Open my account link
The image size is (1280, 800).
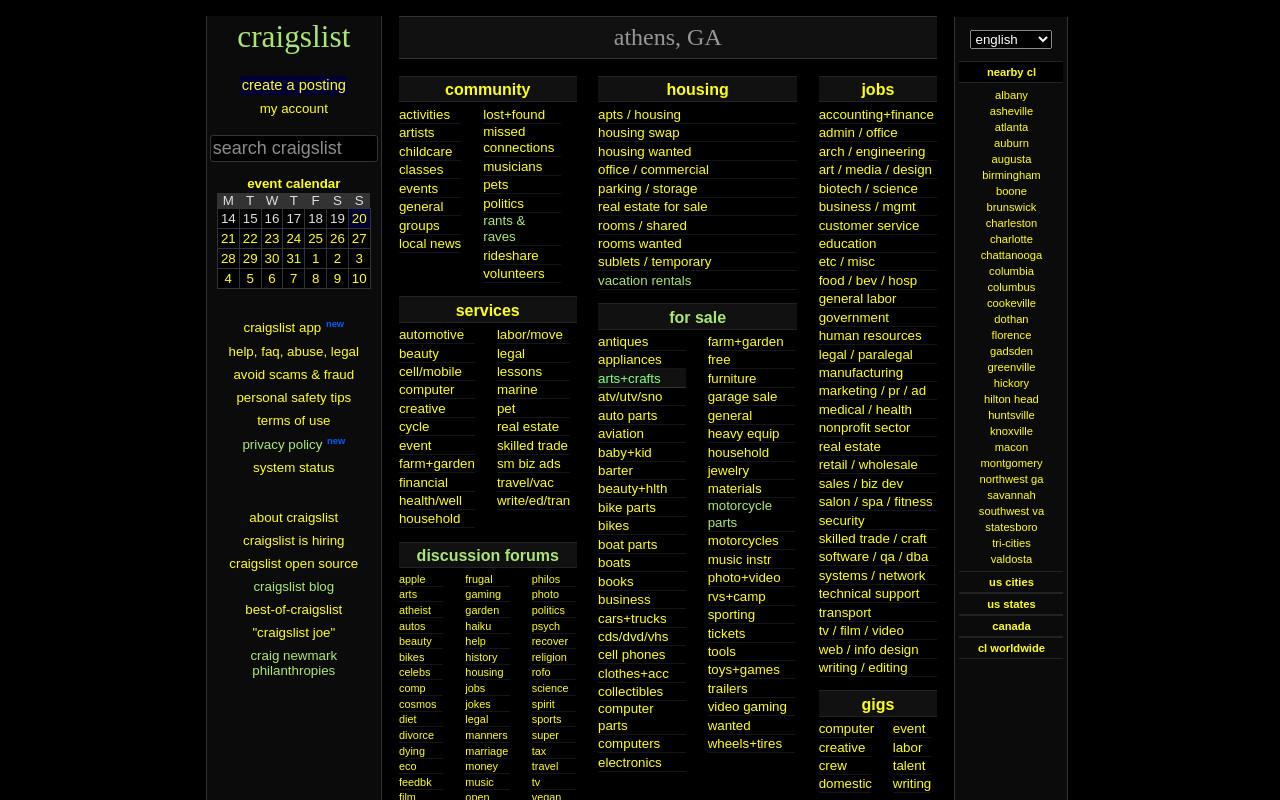click(294, 108)
